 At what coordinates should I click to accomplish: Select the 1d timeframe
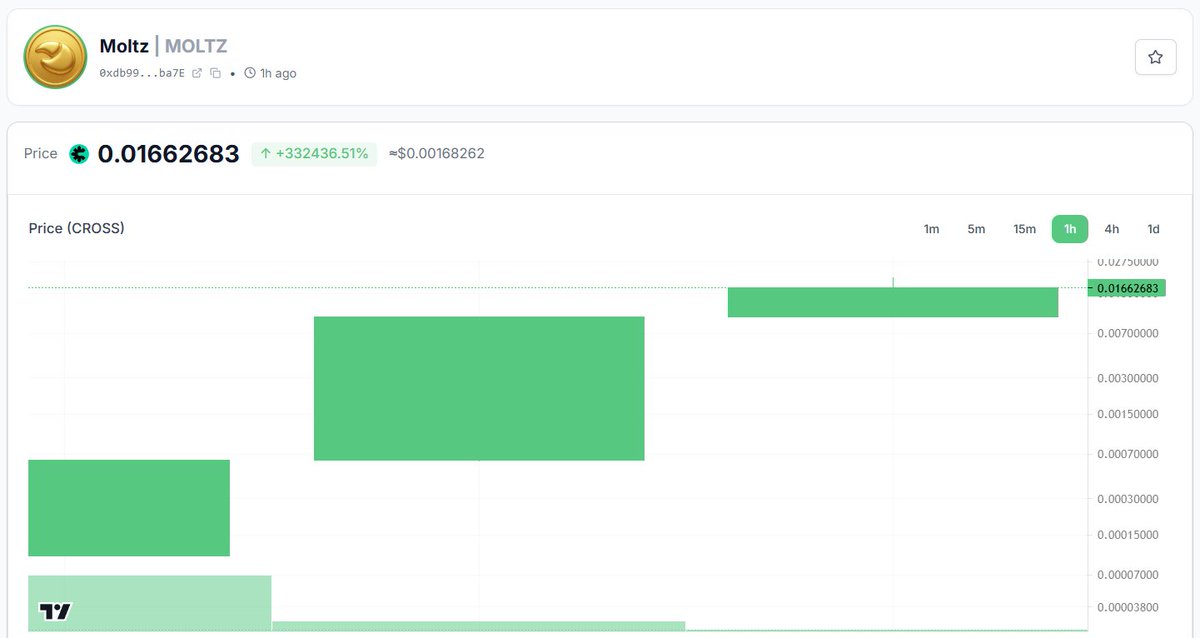(1153, 229)
